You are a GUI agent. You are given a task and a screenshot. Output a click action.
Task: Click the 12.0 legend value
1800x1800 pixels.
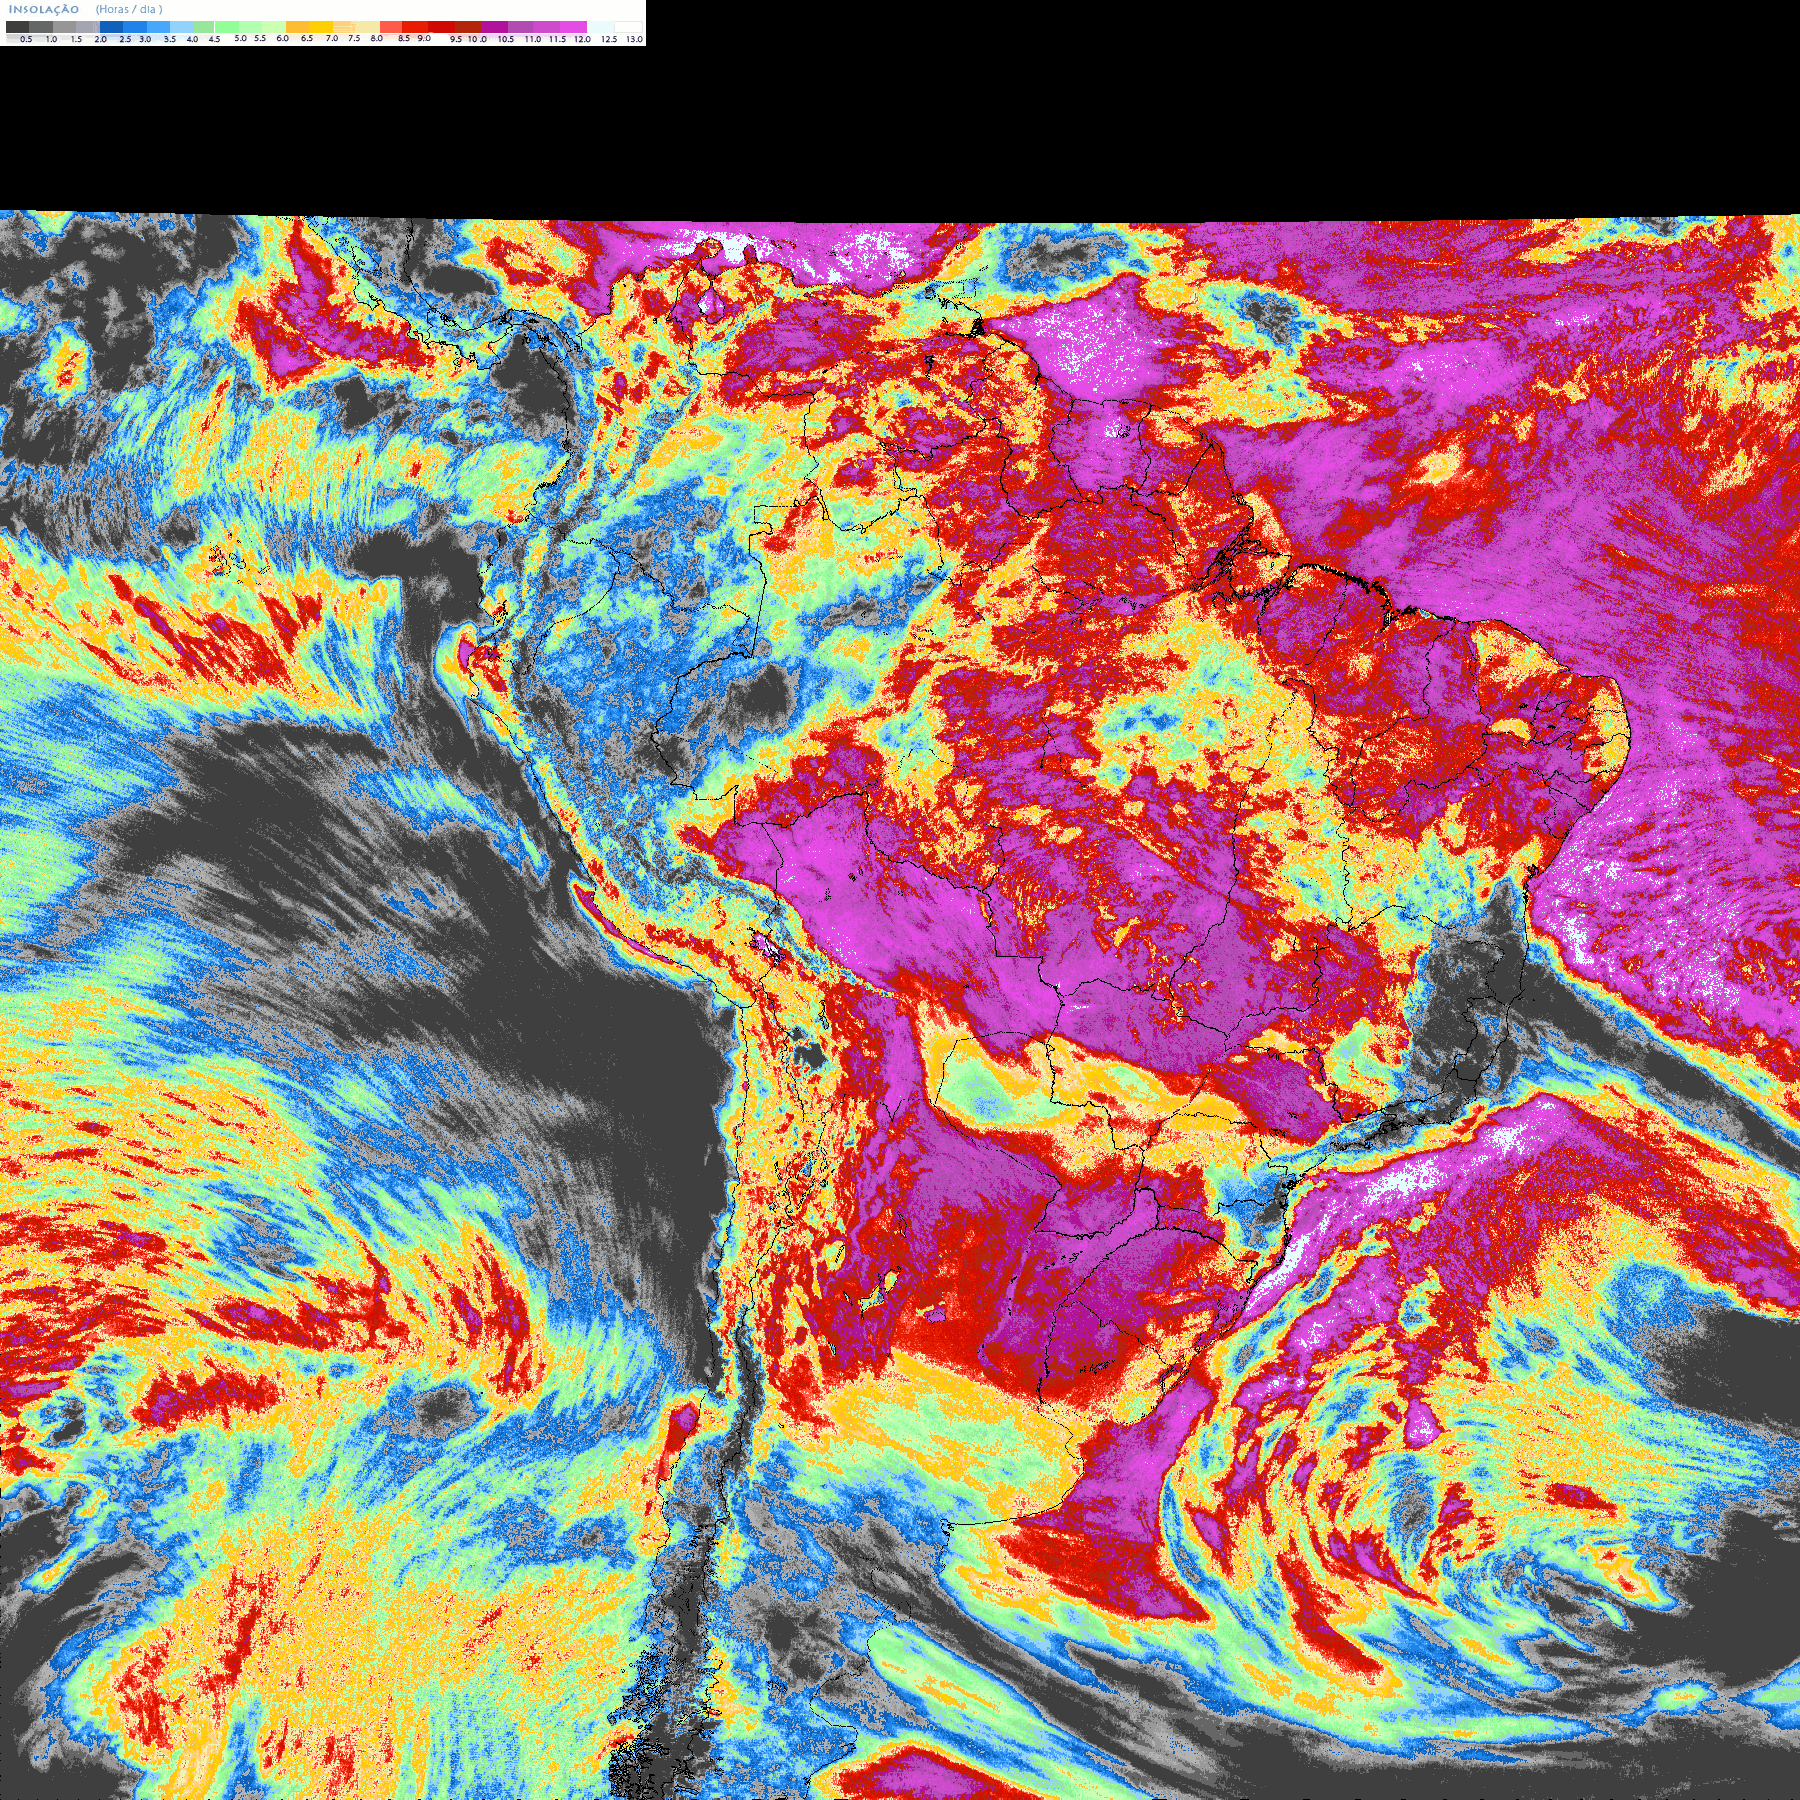583,39
